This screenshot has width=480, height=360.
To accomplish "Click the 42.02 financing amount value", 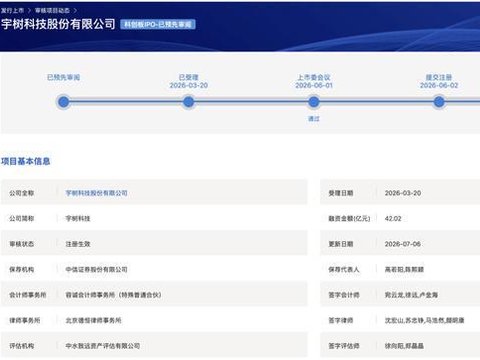I will (393, 219).
